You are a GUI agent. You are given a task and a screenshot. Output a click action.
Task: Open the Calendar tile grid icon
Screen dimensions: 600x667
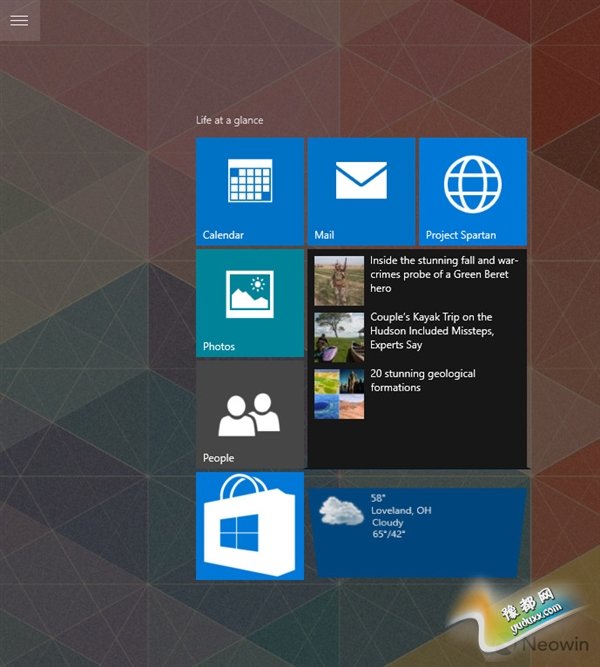[250, 182]
